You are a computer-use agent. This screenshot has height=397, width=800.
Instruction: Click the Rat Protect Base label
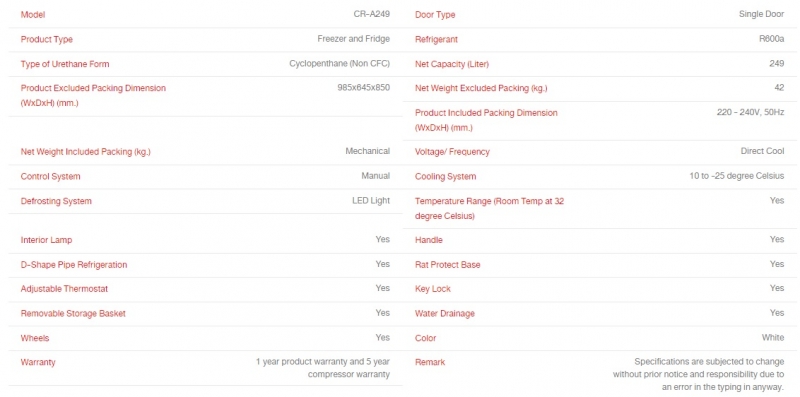[447, 265]
